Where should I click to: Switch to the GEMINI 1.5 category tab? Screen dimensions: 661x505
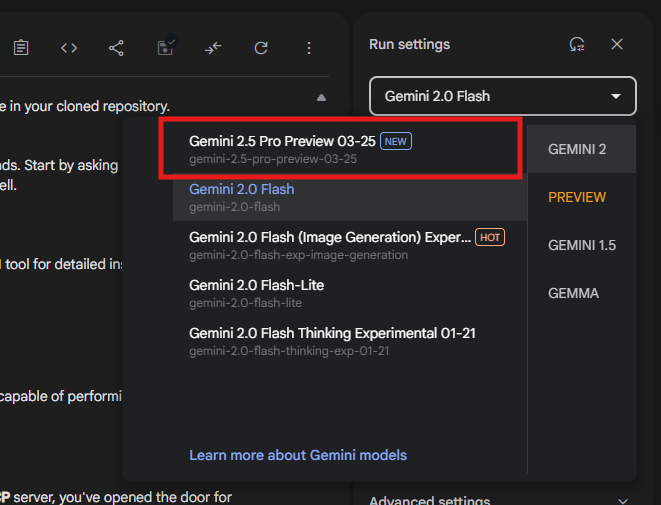tap(582, 245)
